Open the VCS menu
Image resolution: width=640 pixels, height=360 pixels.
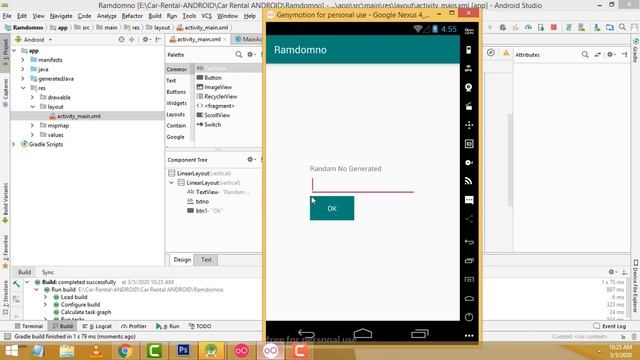[207, 16]
